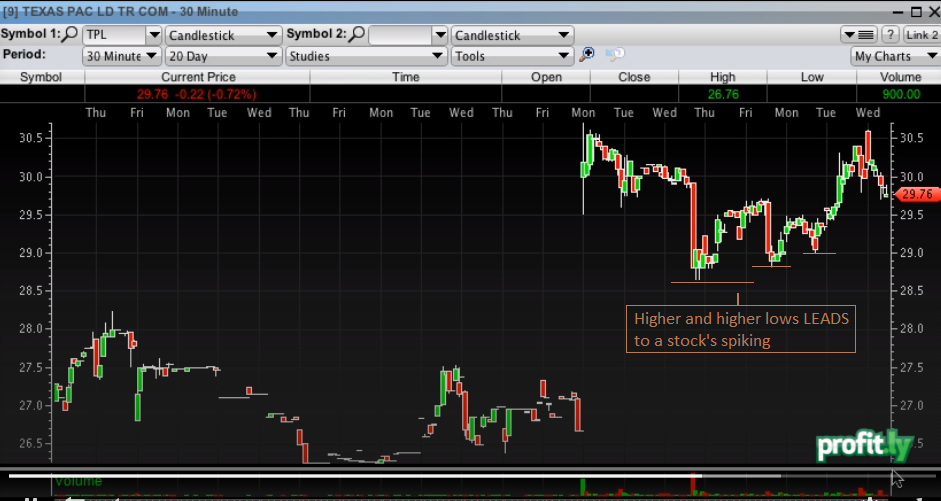Open the help question mark button
Viewport: 941px width, 501px height.
click(x=891, y=35)
